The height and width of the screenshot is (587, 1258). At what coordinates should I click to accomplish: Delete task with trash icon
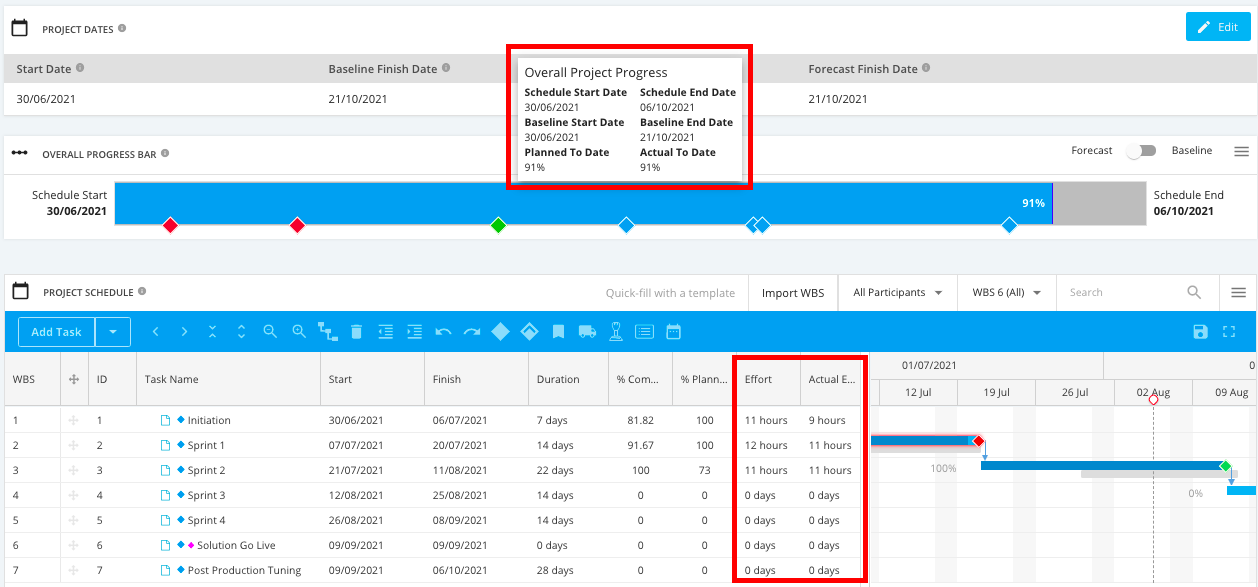pos(356,331)
